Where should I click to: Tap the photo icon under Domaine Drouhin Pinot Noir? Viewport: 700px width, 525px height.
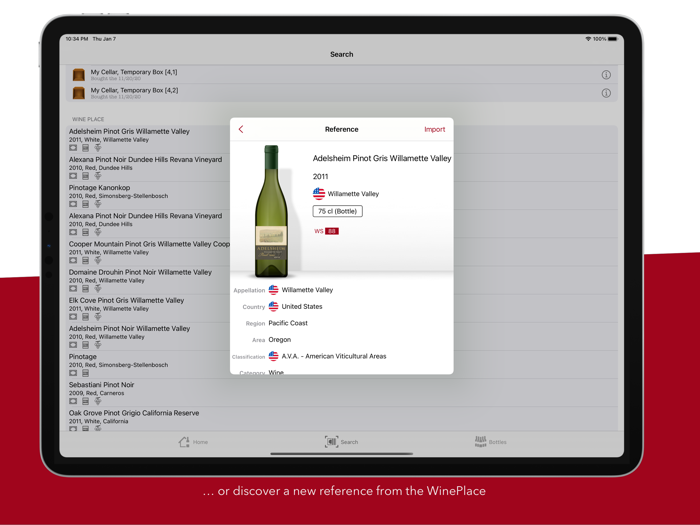pyautogui.click(x=73, y=288)
